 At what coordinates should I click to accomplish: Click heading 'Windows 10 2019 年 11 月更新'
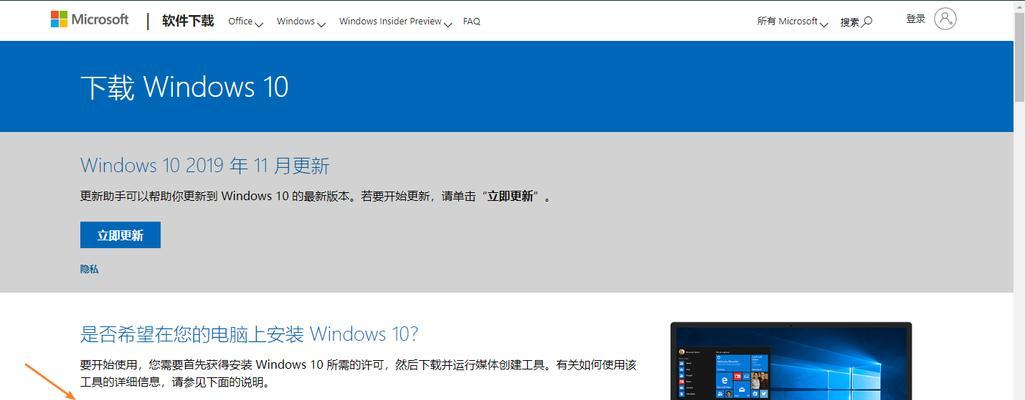point(205,165)
